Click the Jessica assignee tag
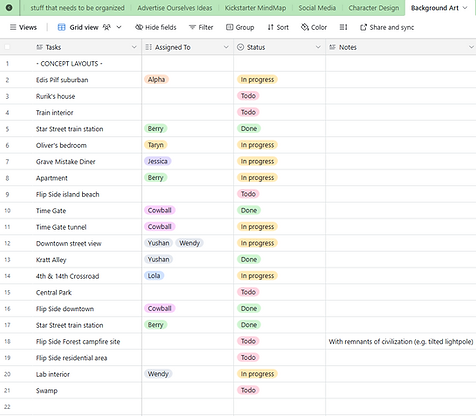This screenshot has height=416, width=476. (158, 161)
